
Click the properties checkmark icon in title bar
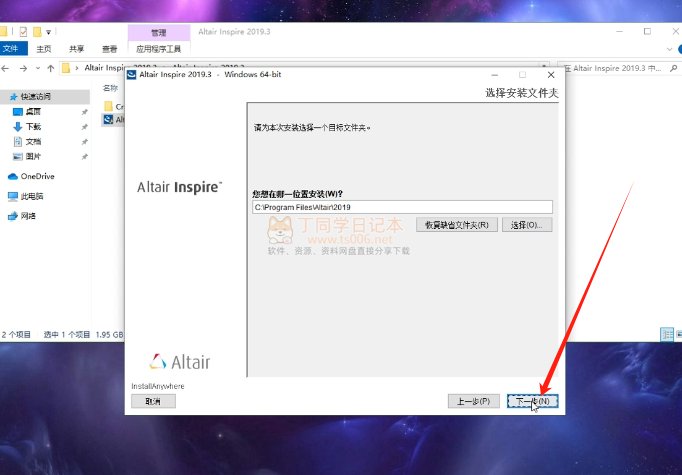click(23, 32)
